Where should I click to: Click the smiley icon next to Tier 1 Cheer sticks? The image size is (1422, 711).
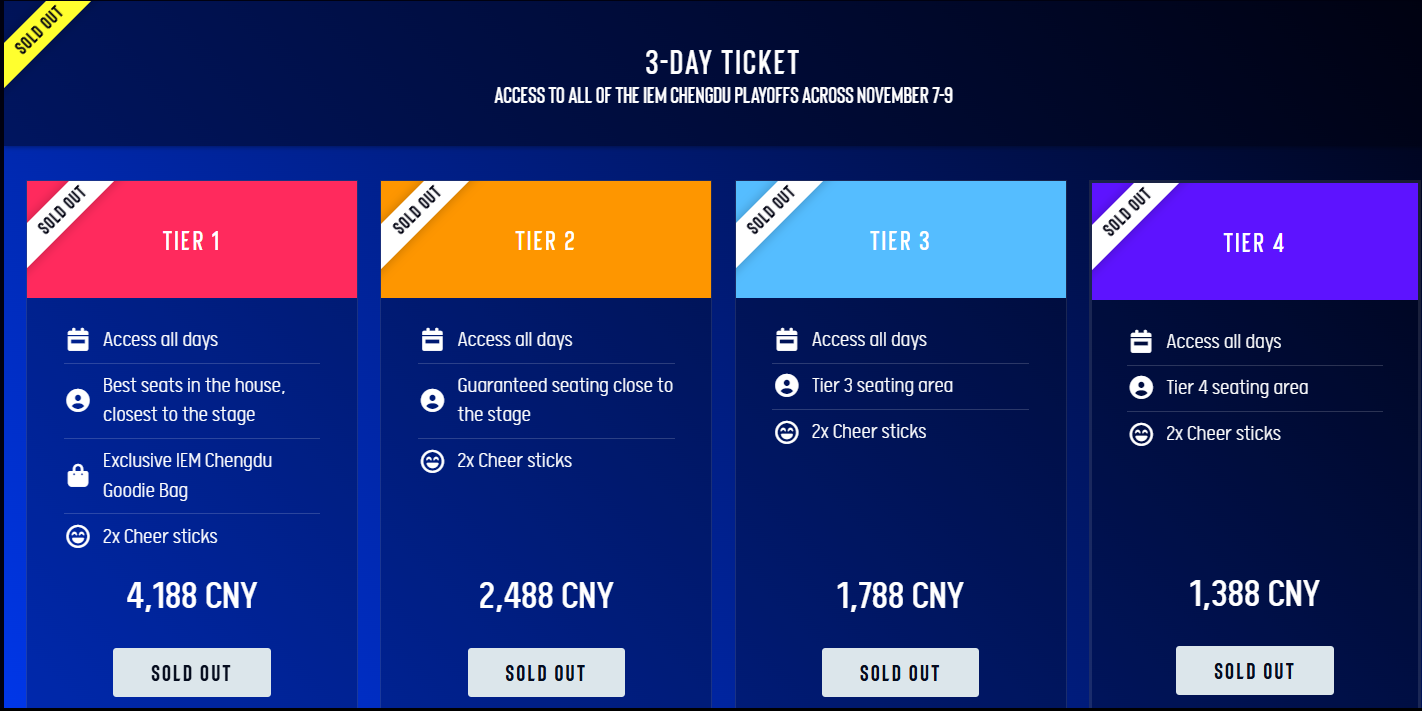78,537
